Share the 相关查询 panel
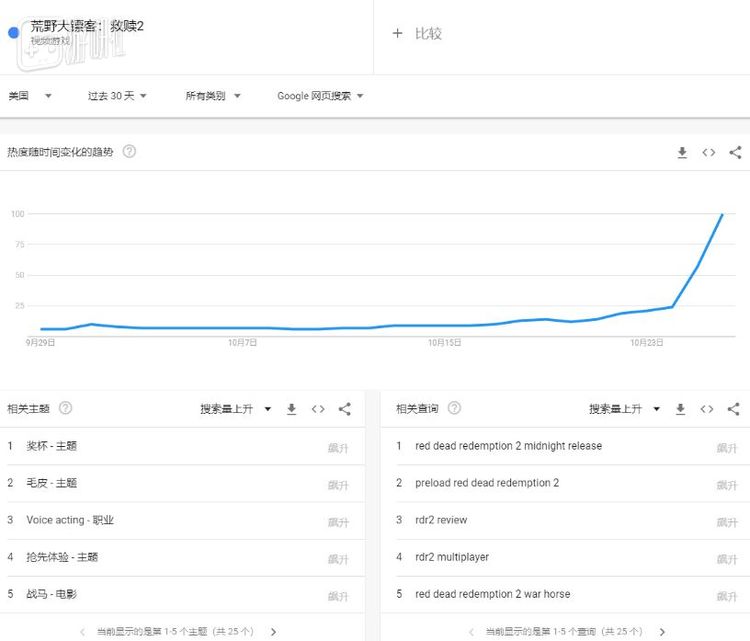750x641 pixels. pyautogui.click(x=734, y=409)
